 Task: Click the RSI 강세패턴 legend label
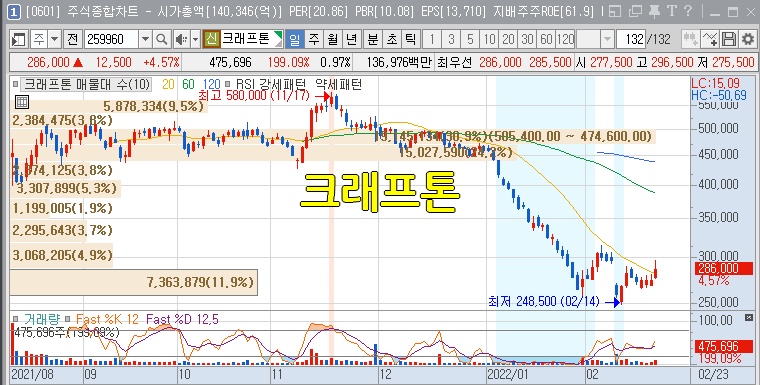(x=271, y=85)
